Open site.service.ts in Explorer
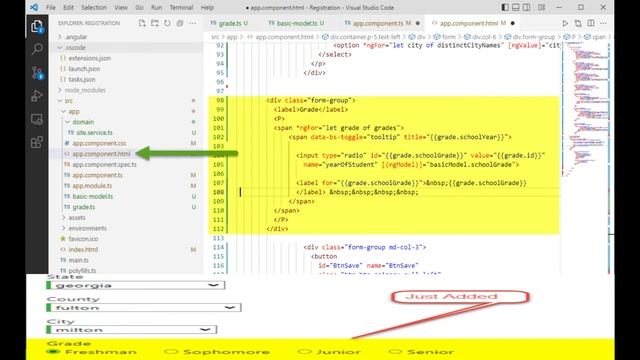 pos(94,132)
